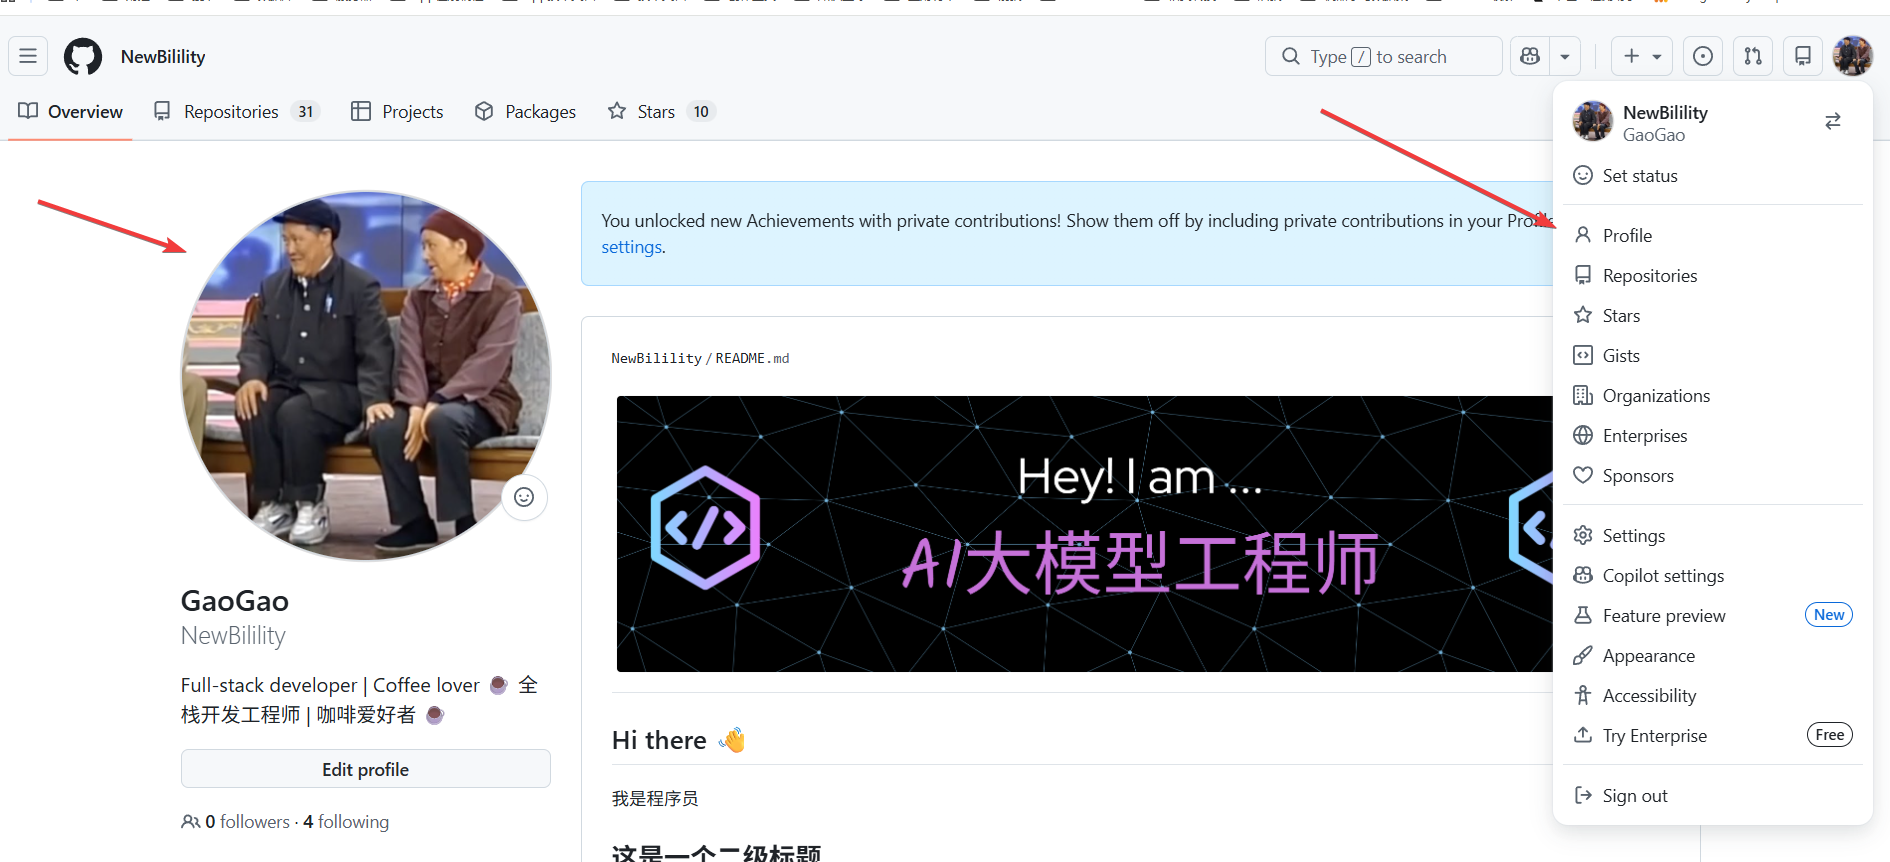Switch to the Projects tab

click(397, 111)
